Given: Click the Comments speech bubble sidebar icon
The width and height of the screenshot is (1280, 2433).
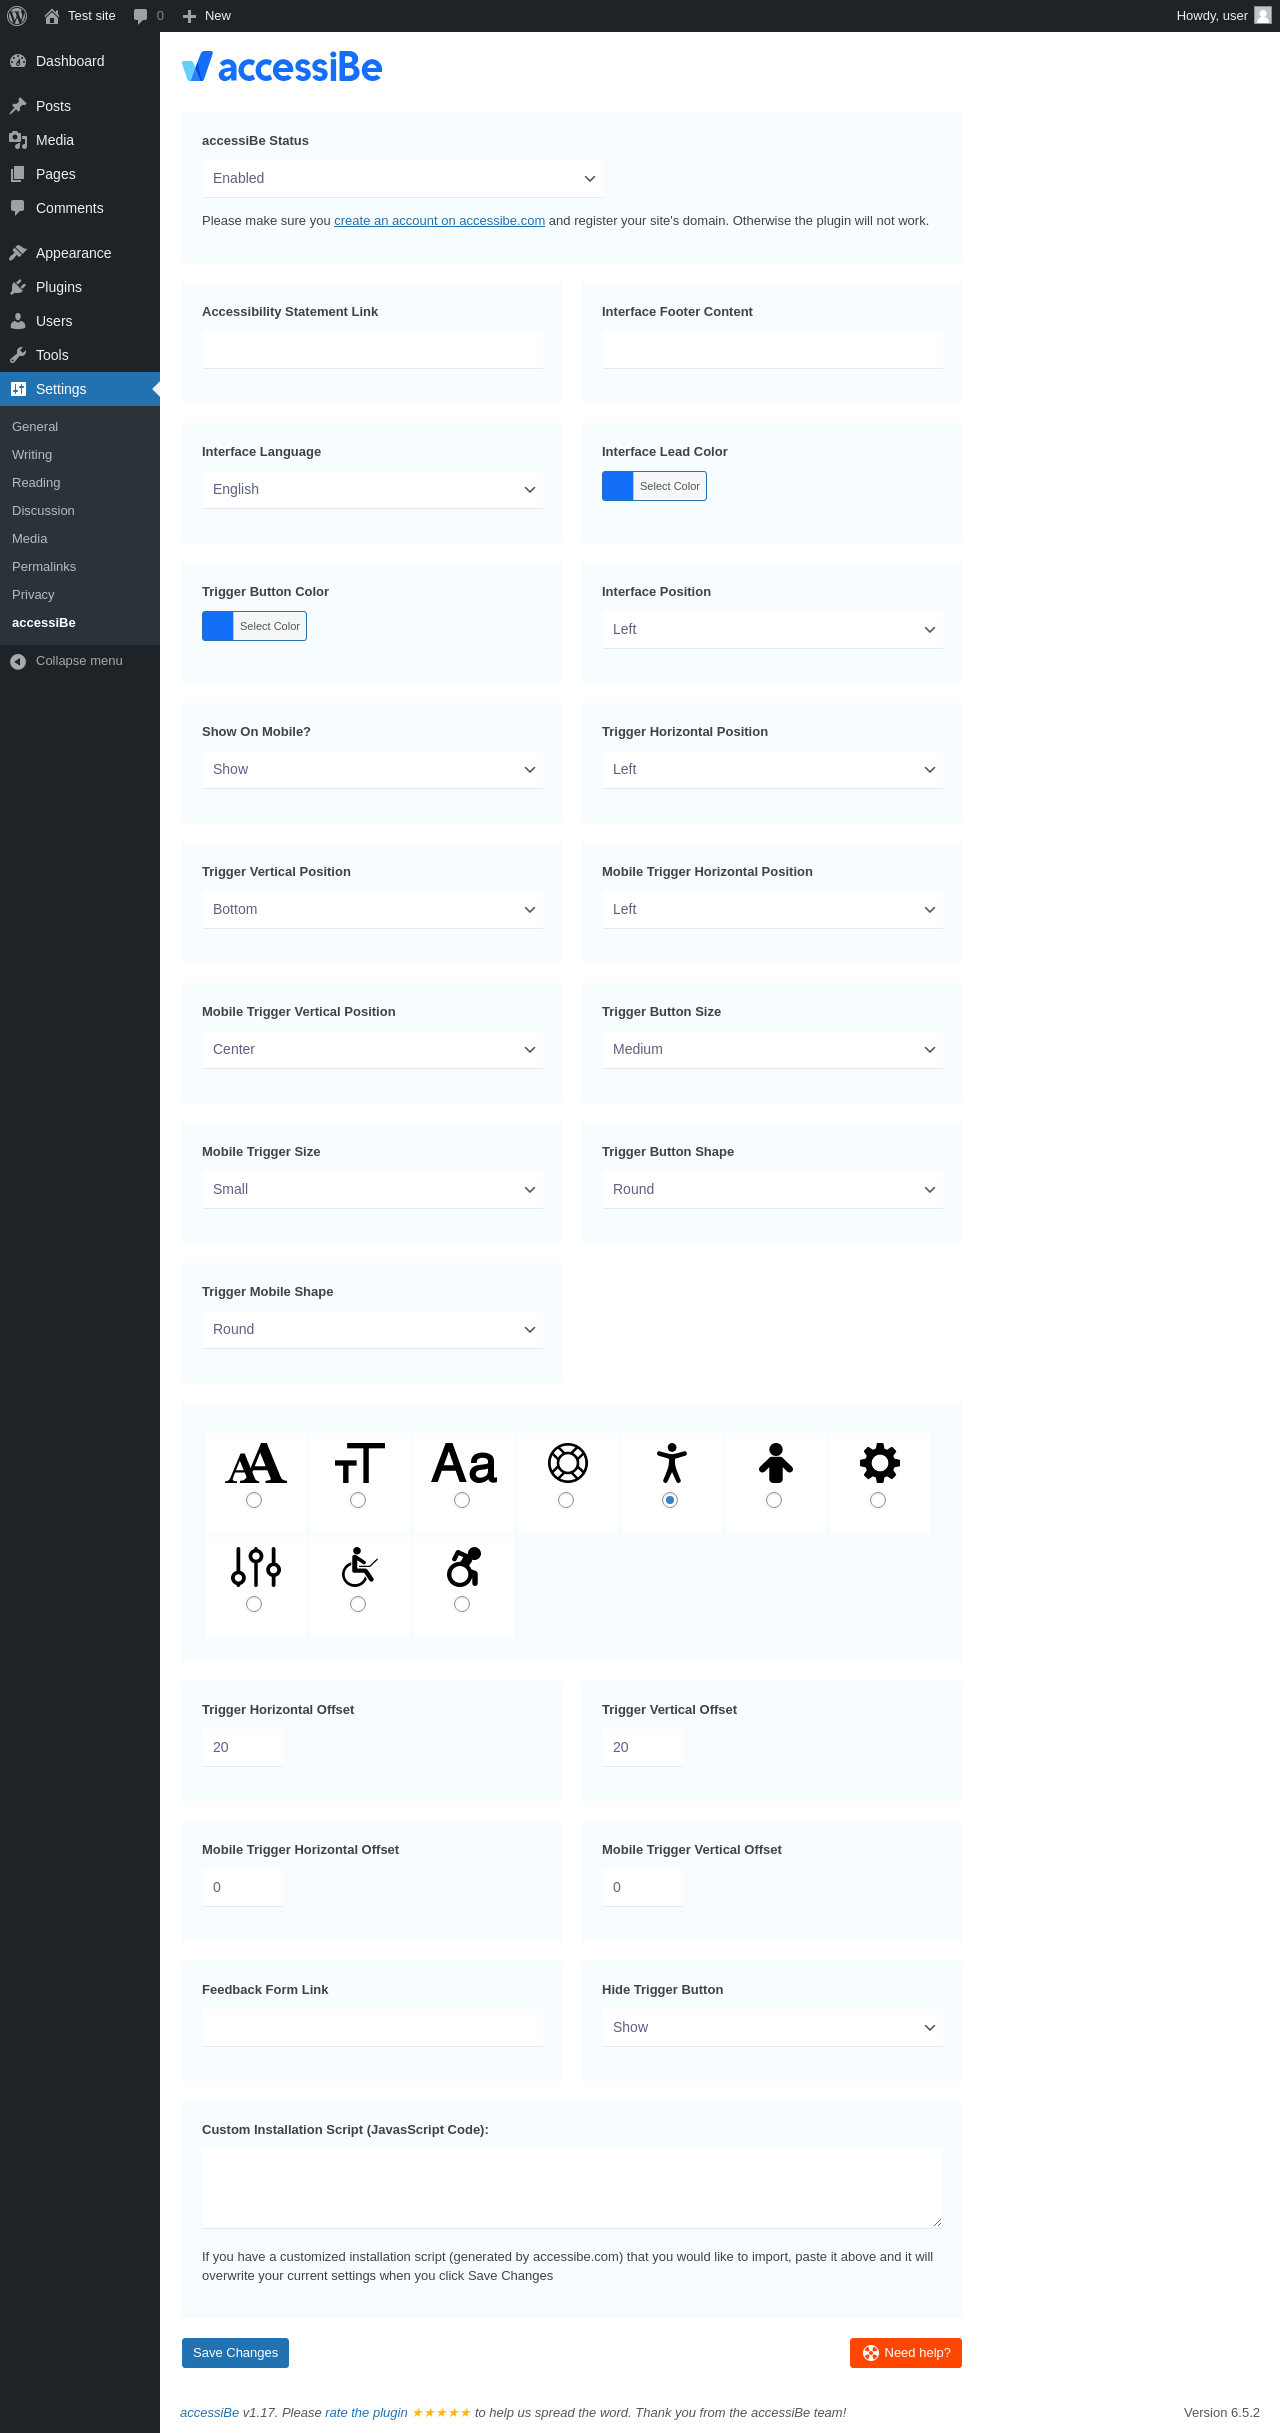Looking at the screenshot, I should point(18,208).
